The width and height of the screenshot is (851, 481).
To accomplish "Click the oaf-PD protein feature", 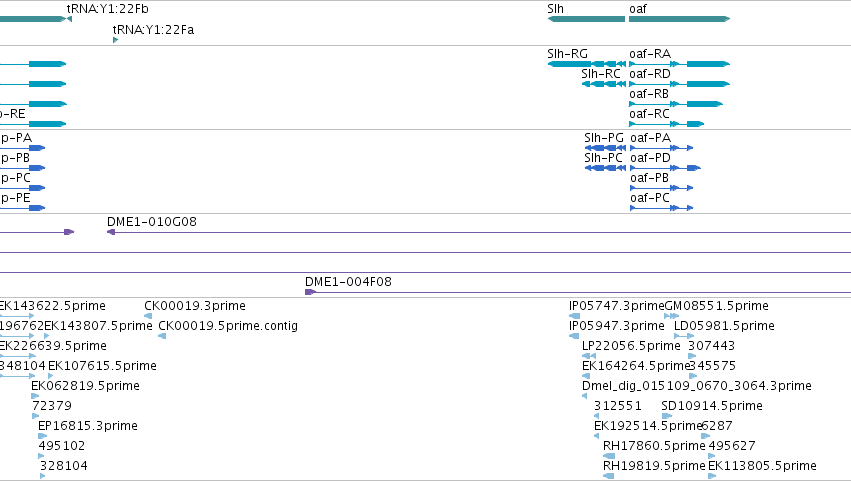I will click(x=665, y=168).
